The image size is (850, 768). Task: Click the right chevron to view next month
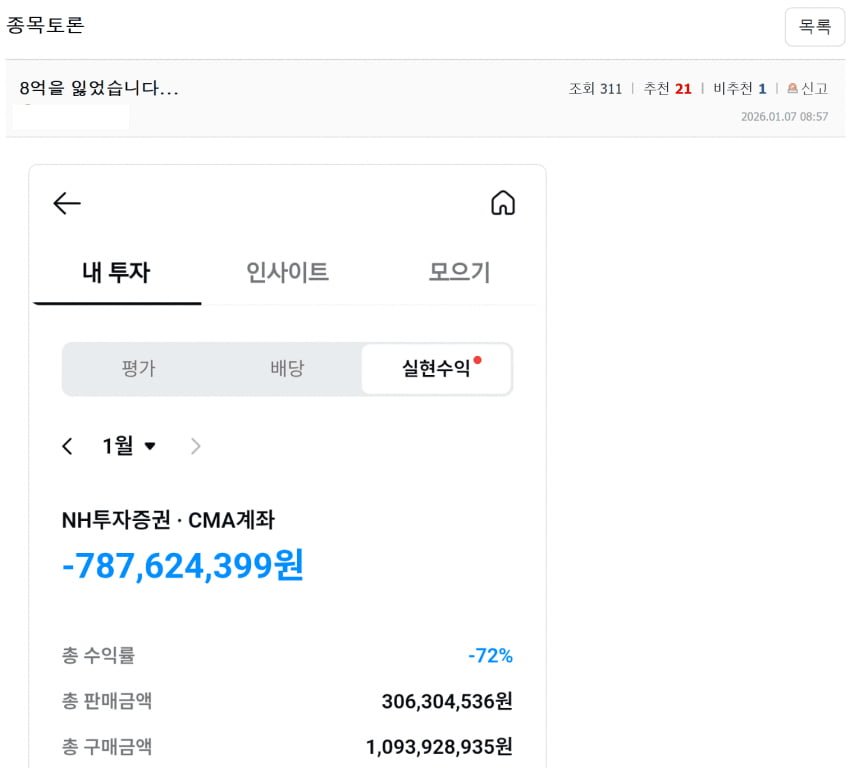coord(196,446)
